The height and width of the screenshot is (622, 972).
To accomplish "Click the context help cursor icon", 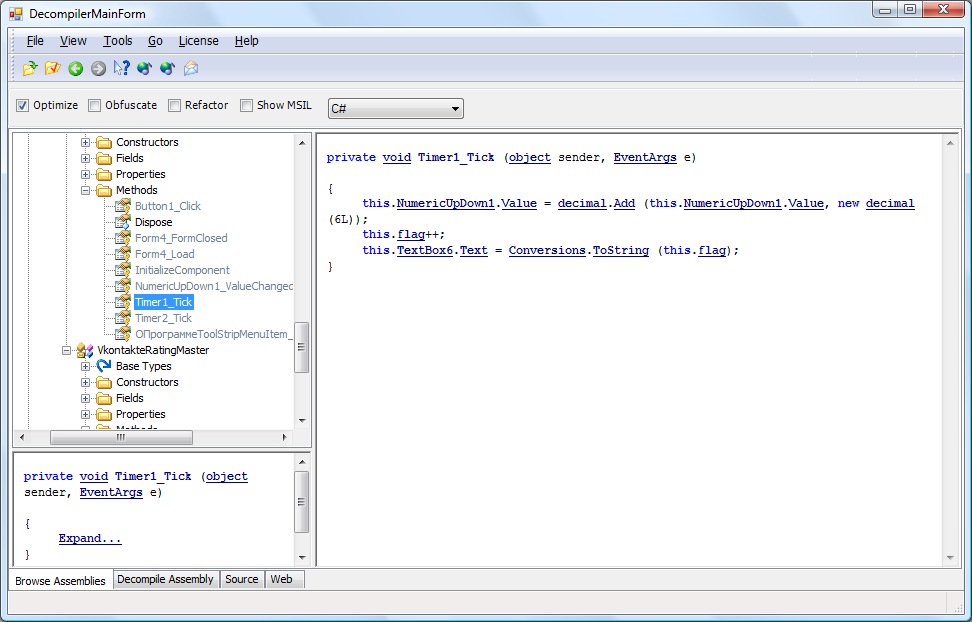I will 122,68.
